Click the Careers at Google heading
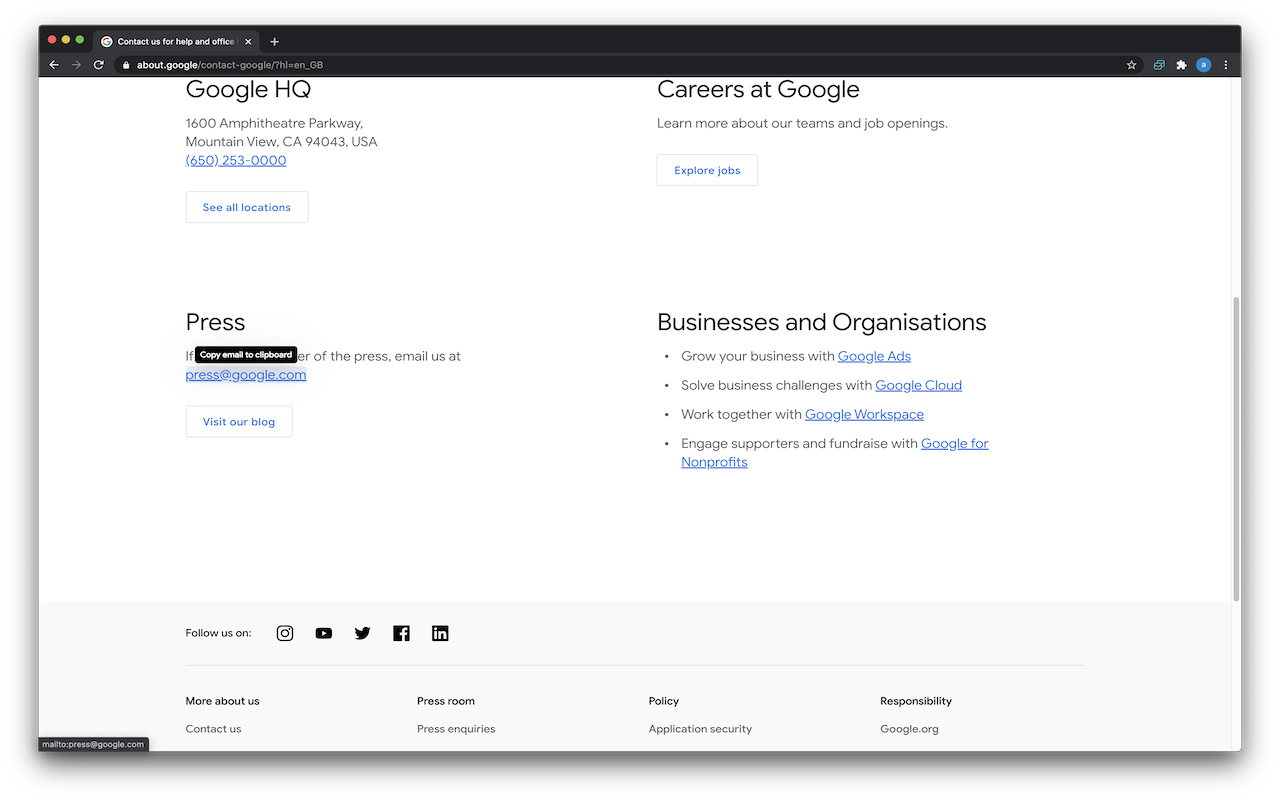Image resolution: width=1280 pixels, height=800 pixels. coord(758,89)
